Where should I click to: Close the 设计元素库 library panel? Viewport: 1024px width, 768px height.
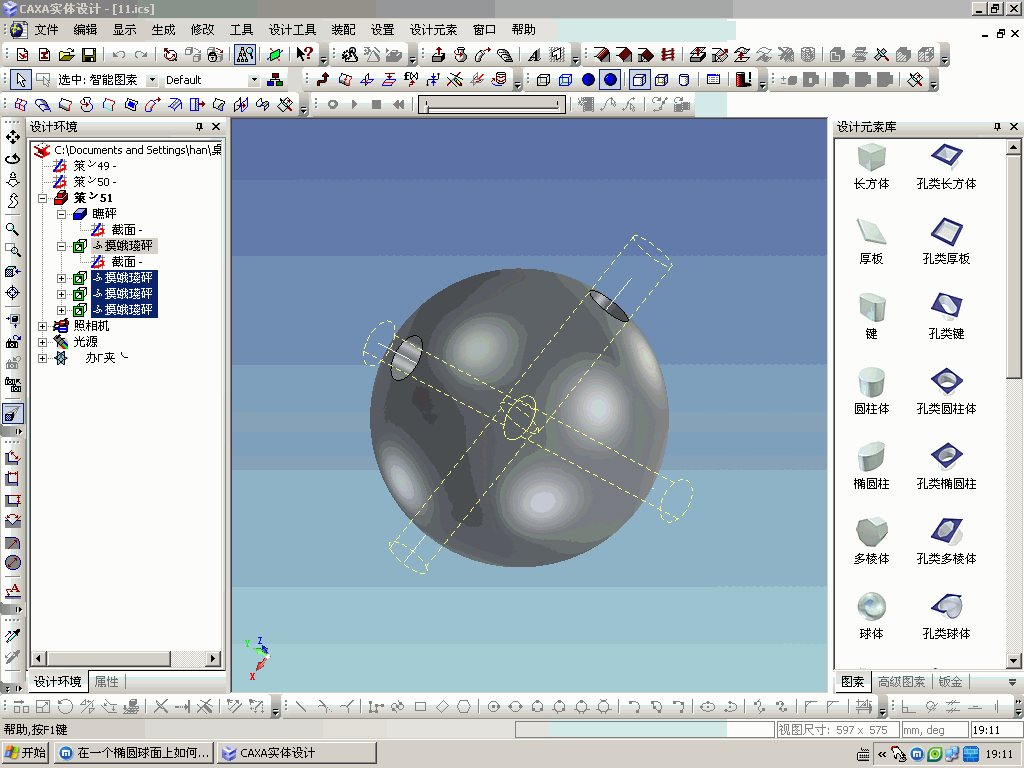coord(1014,127)
